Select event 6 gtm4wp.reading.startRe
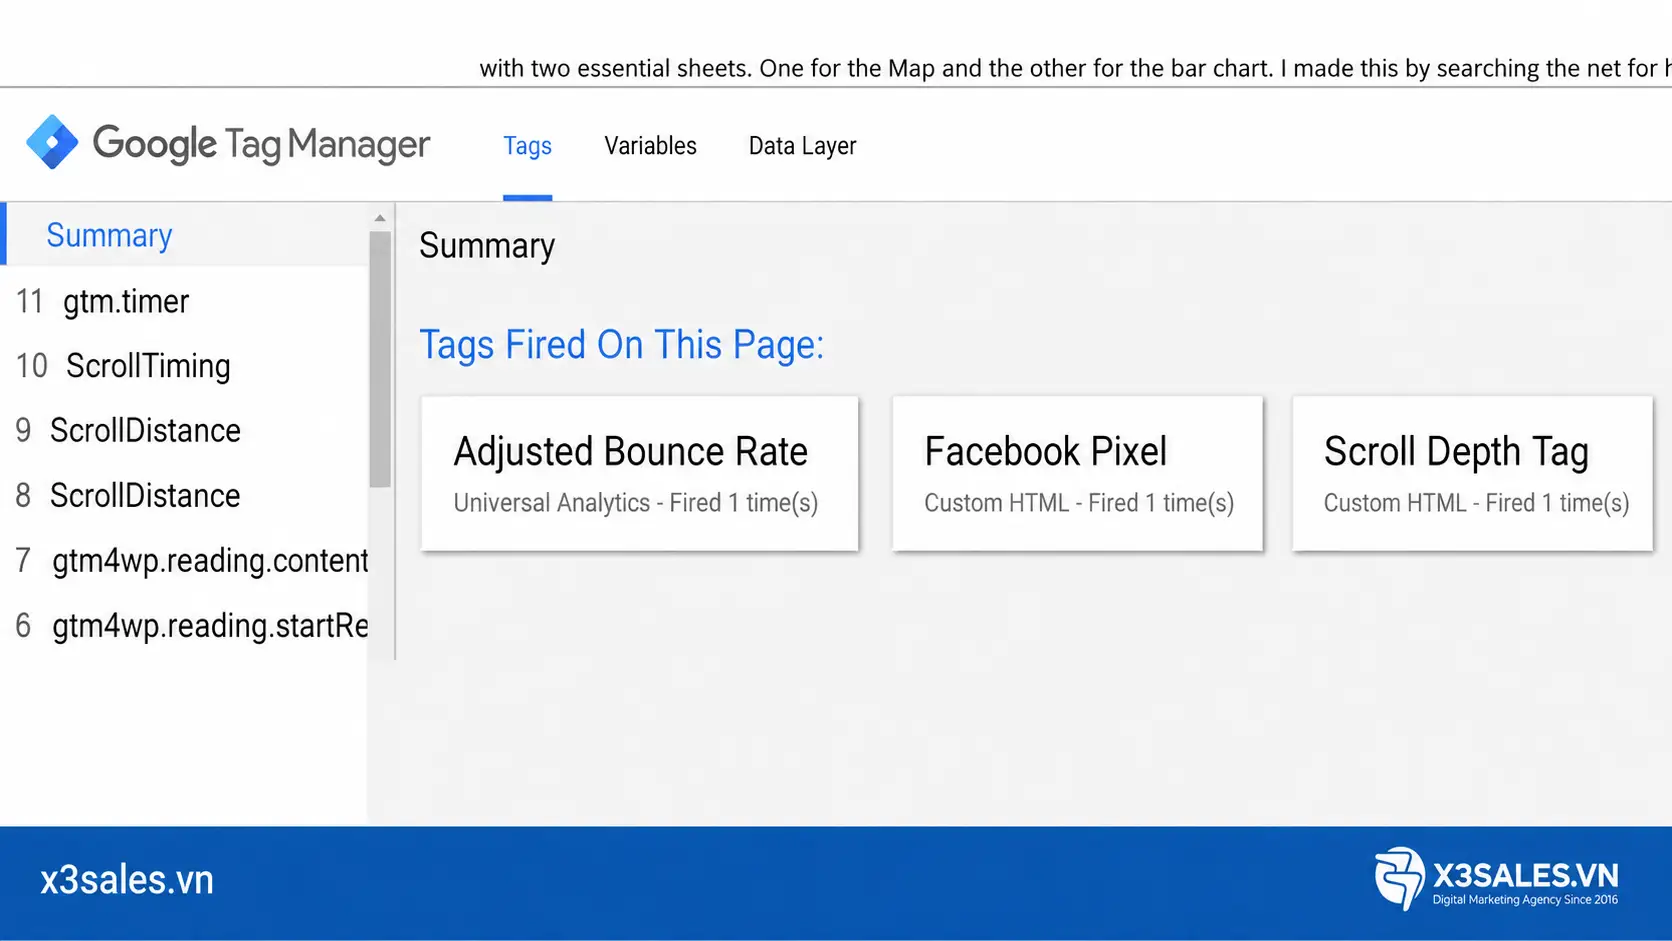The image size is (1672, 941). tap(185, 626)
